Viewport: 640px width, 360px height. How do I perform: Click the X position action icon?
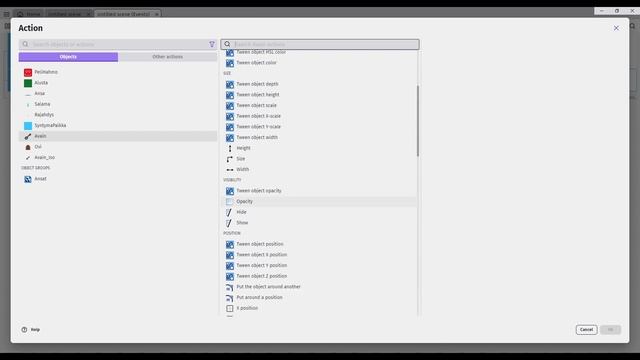(230, 308)
